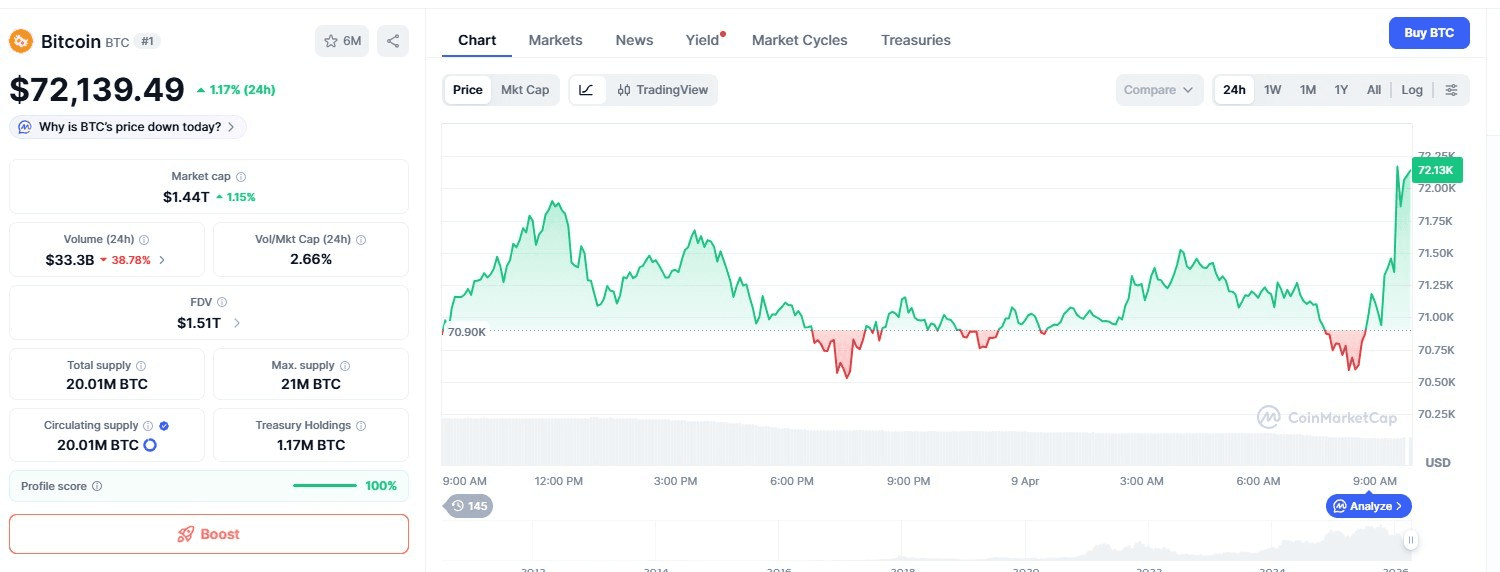The height and width of the screenshot is (572, 1500).
Task: Click the Profile score info icon
Action: pos(97,486)
